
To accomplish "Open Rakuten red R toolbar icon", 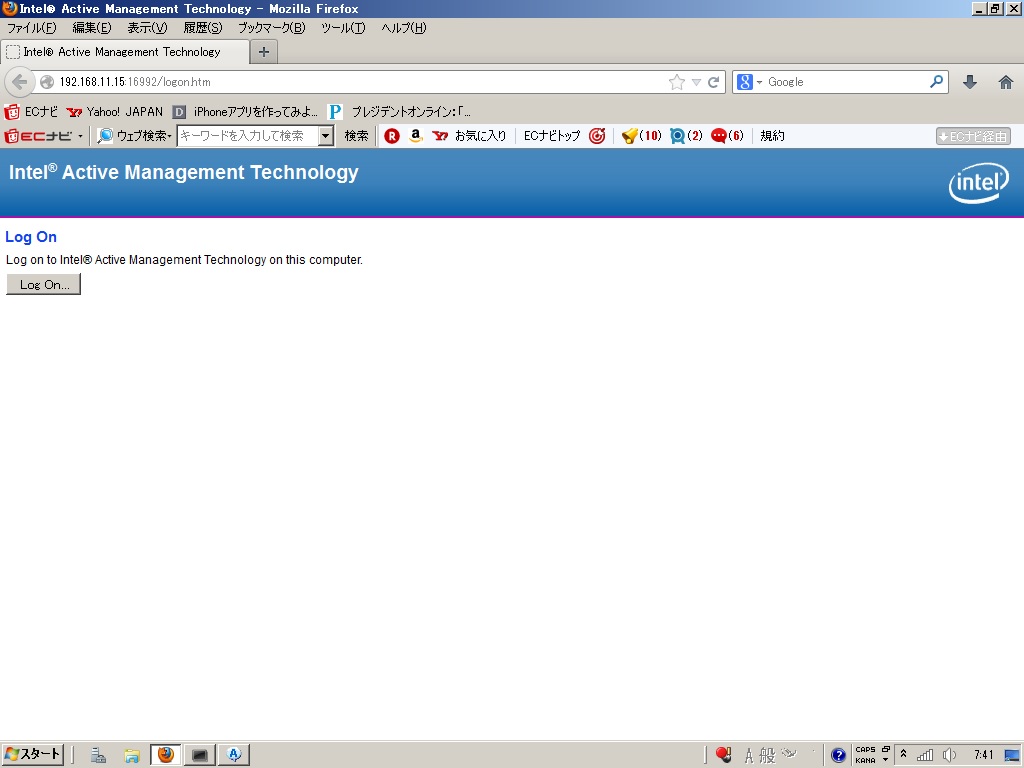I will pyautogui.click(x=392, y=136).
